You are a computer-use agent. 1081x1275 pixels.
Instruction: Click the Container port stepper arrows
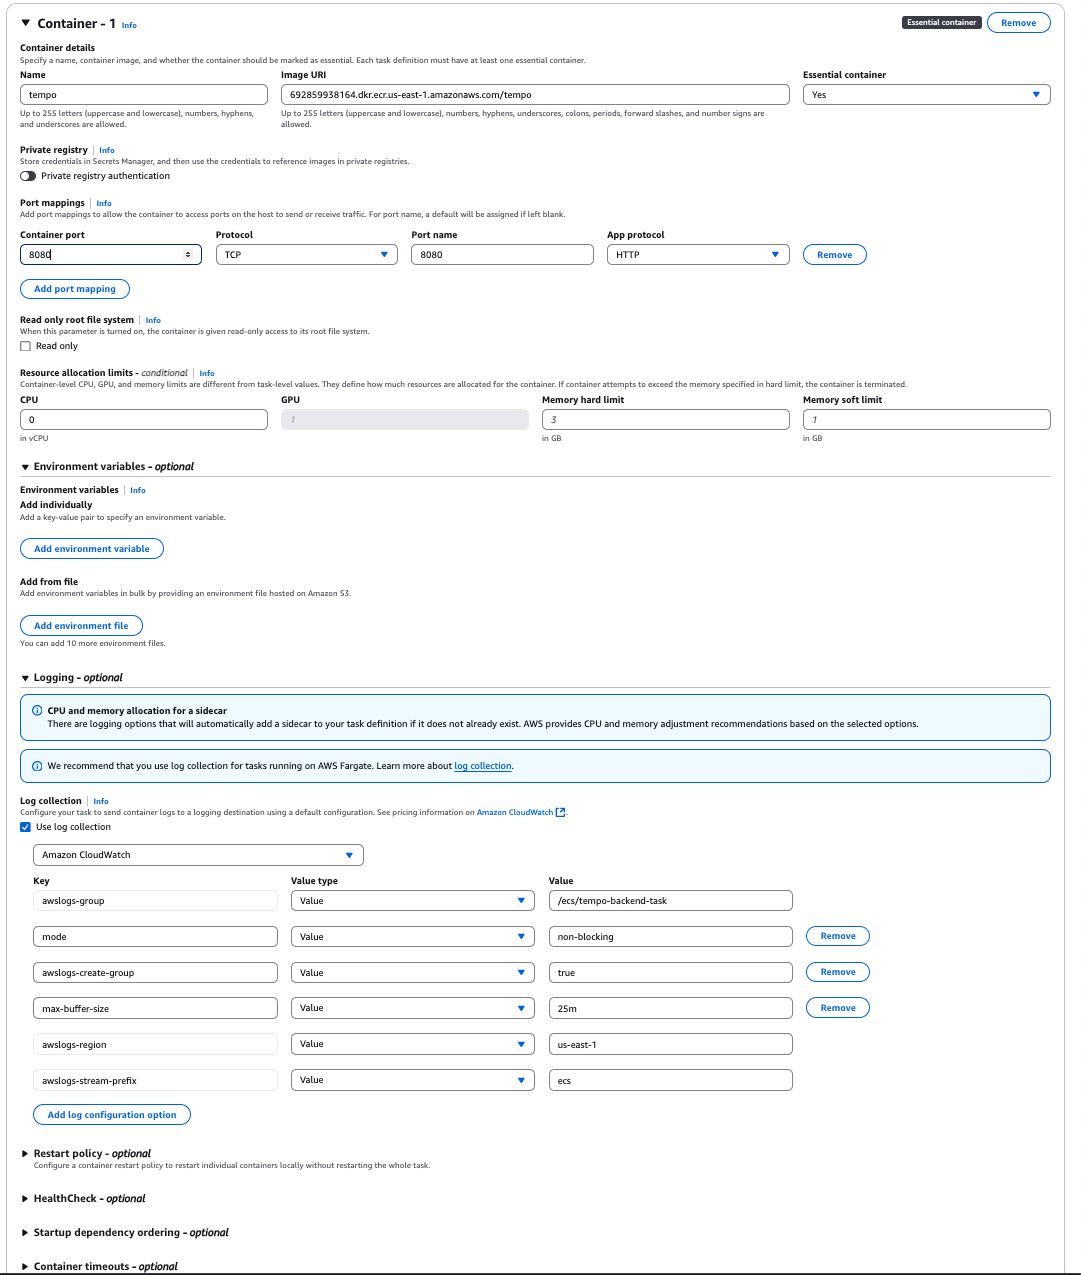click(187, 255)
